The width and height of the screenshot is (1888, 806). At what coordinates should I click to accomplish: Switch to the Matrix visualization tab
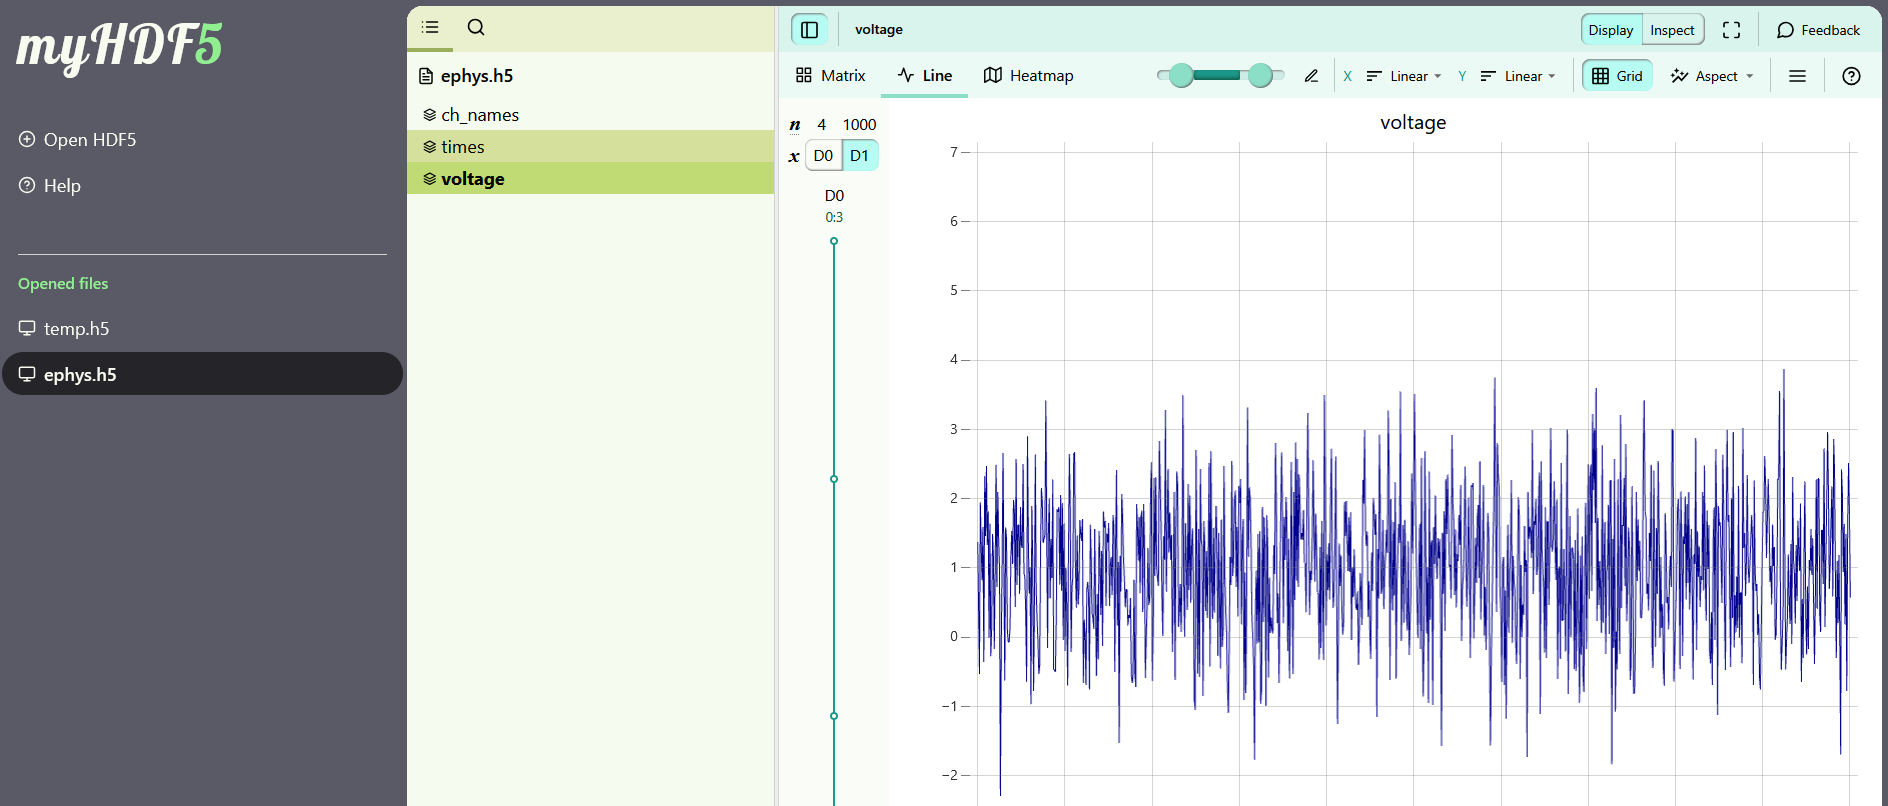(x=830, y=76)
